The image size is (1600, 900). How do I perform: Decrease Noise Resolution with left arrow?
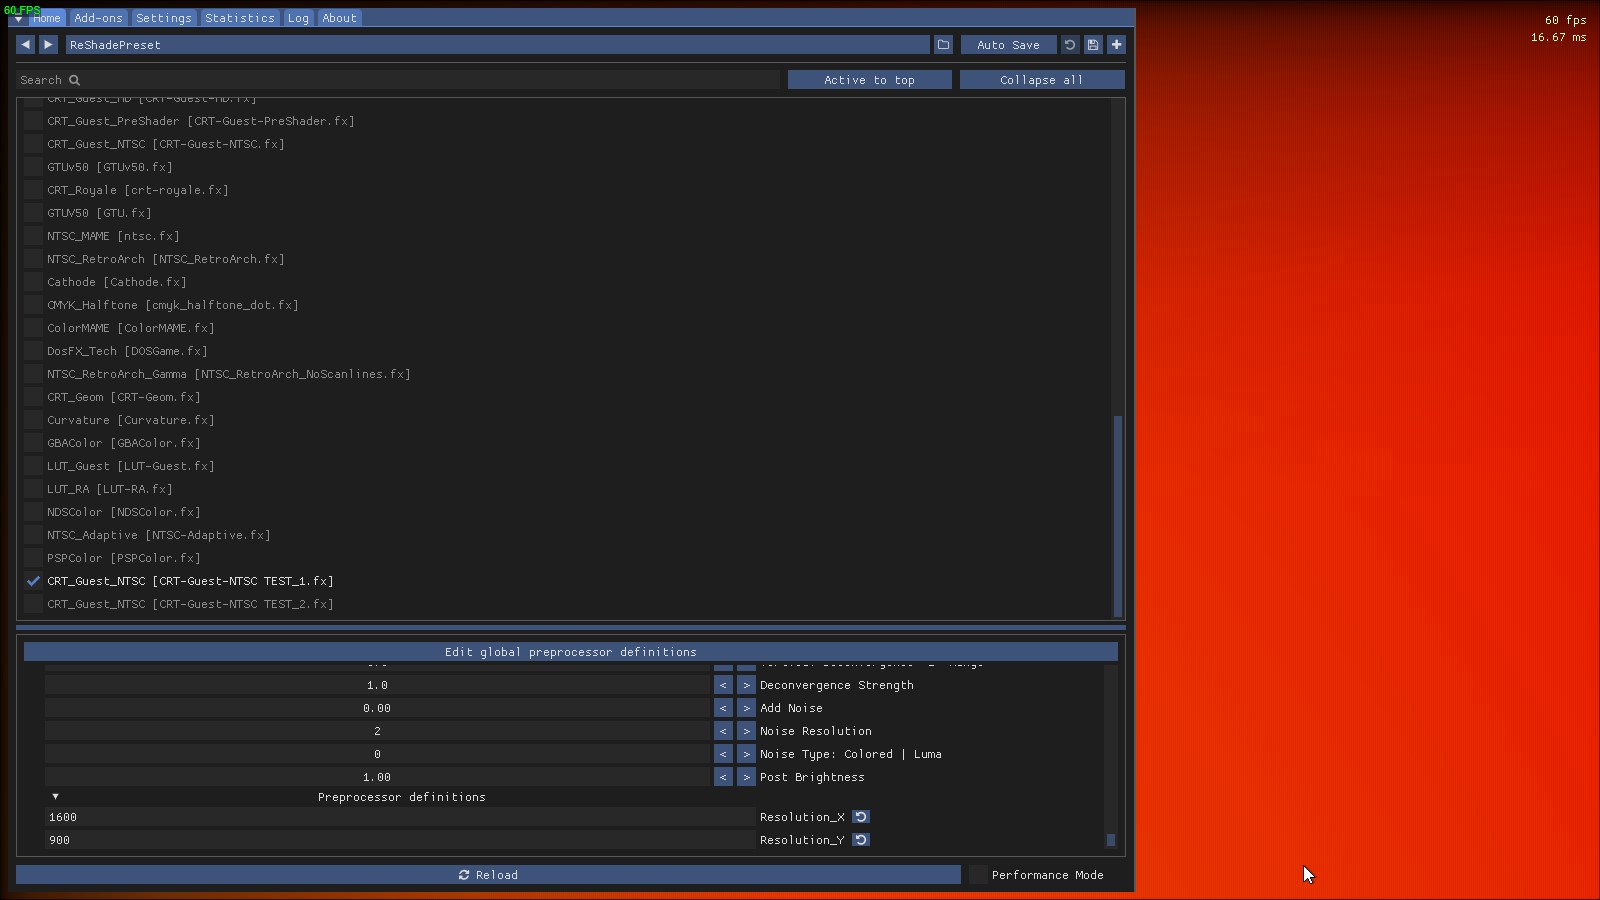point(723,731)
